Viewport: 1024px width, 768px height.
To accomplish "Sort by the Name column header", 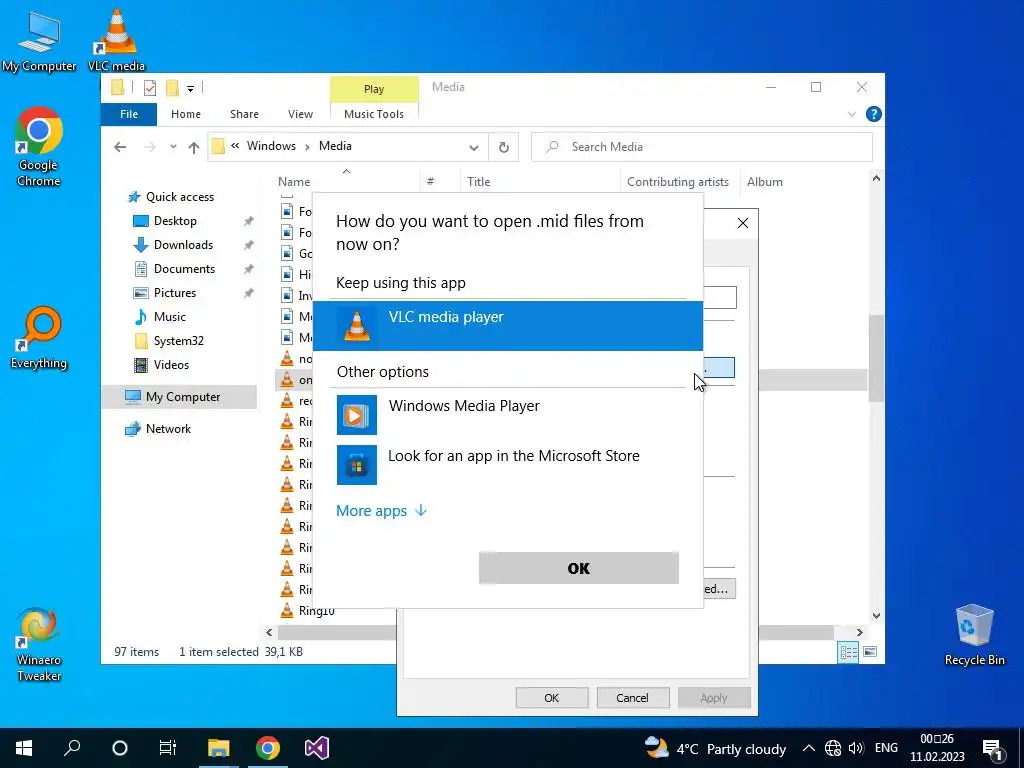I will point(294,182).
